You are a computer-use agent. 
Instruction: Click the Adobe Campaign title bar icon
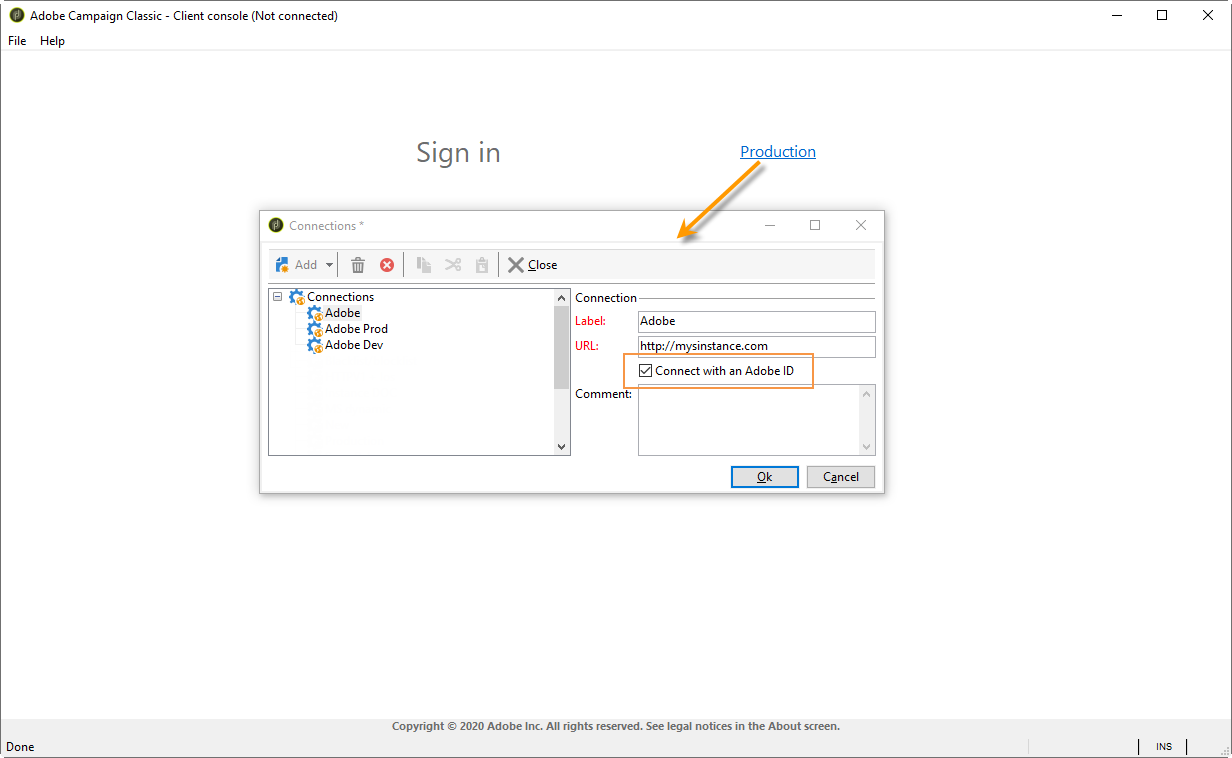pos(17,16)
